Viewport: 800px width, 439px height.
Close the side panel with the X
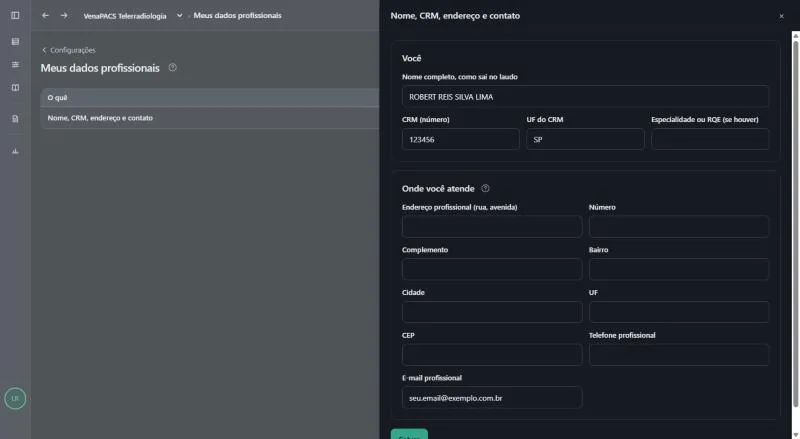781,16
